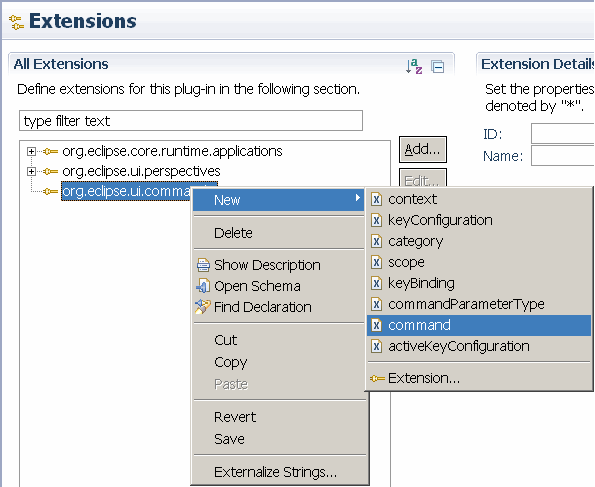Click the Open Schema document icon
The height and width of the screenshot is (487, 595).
click(x=203, y=286)
